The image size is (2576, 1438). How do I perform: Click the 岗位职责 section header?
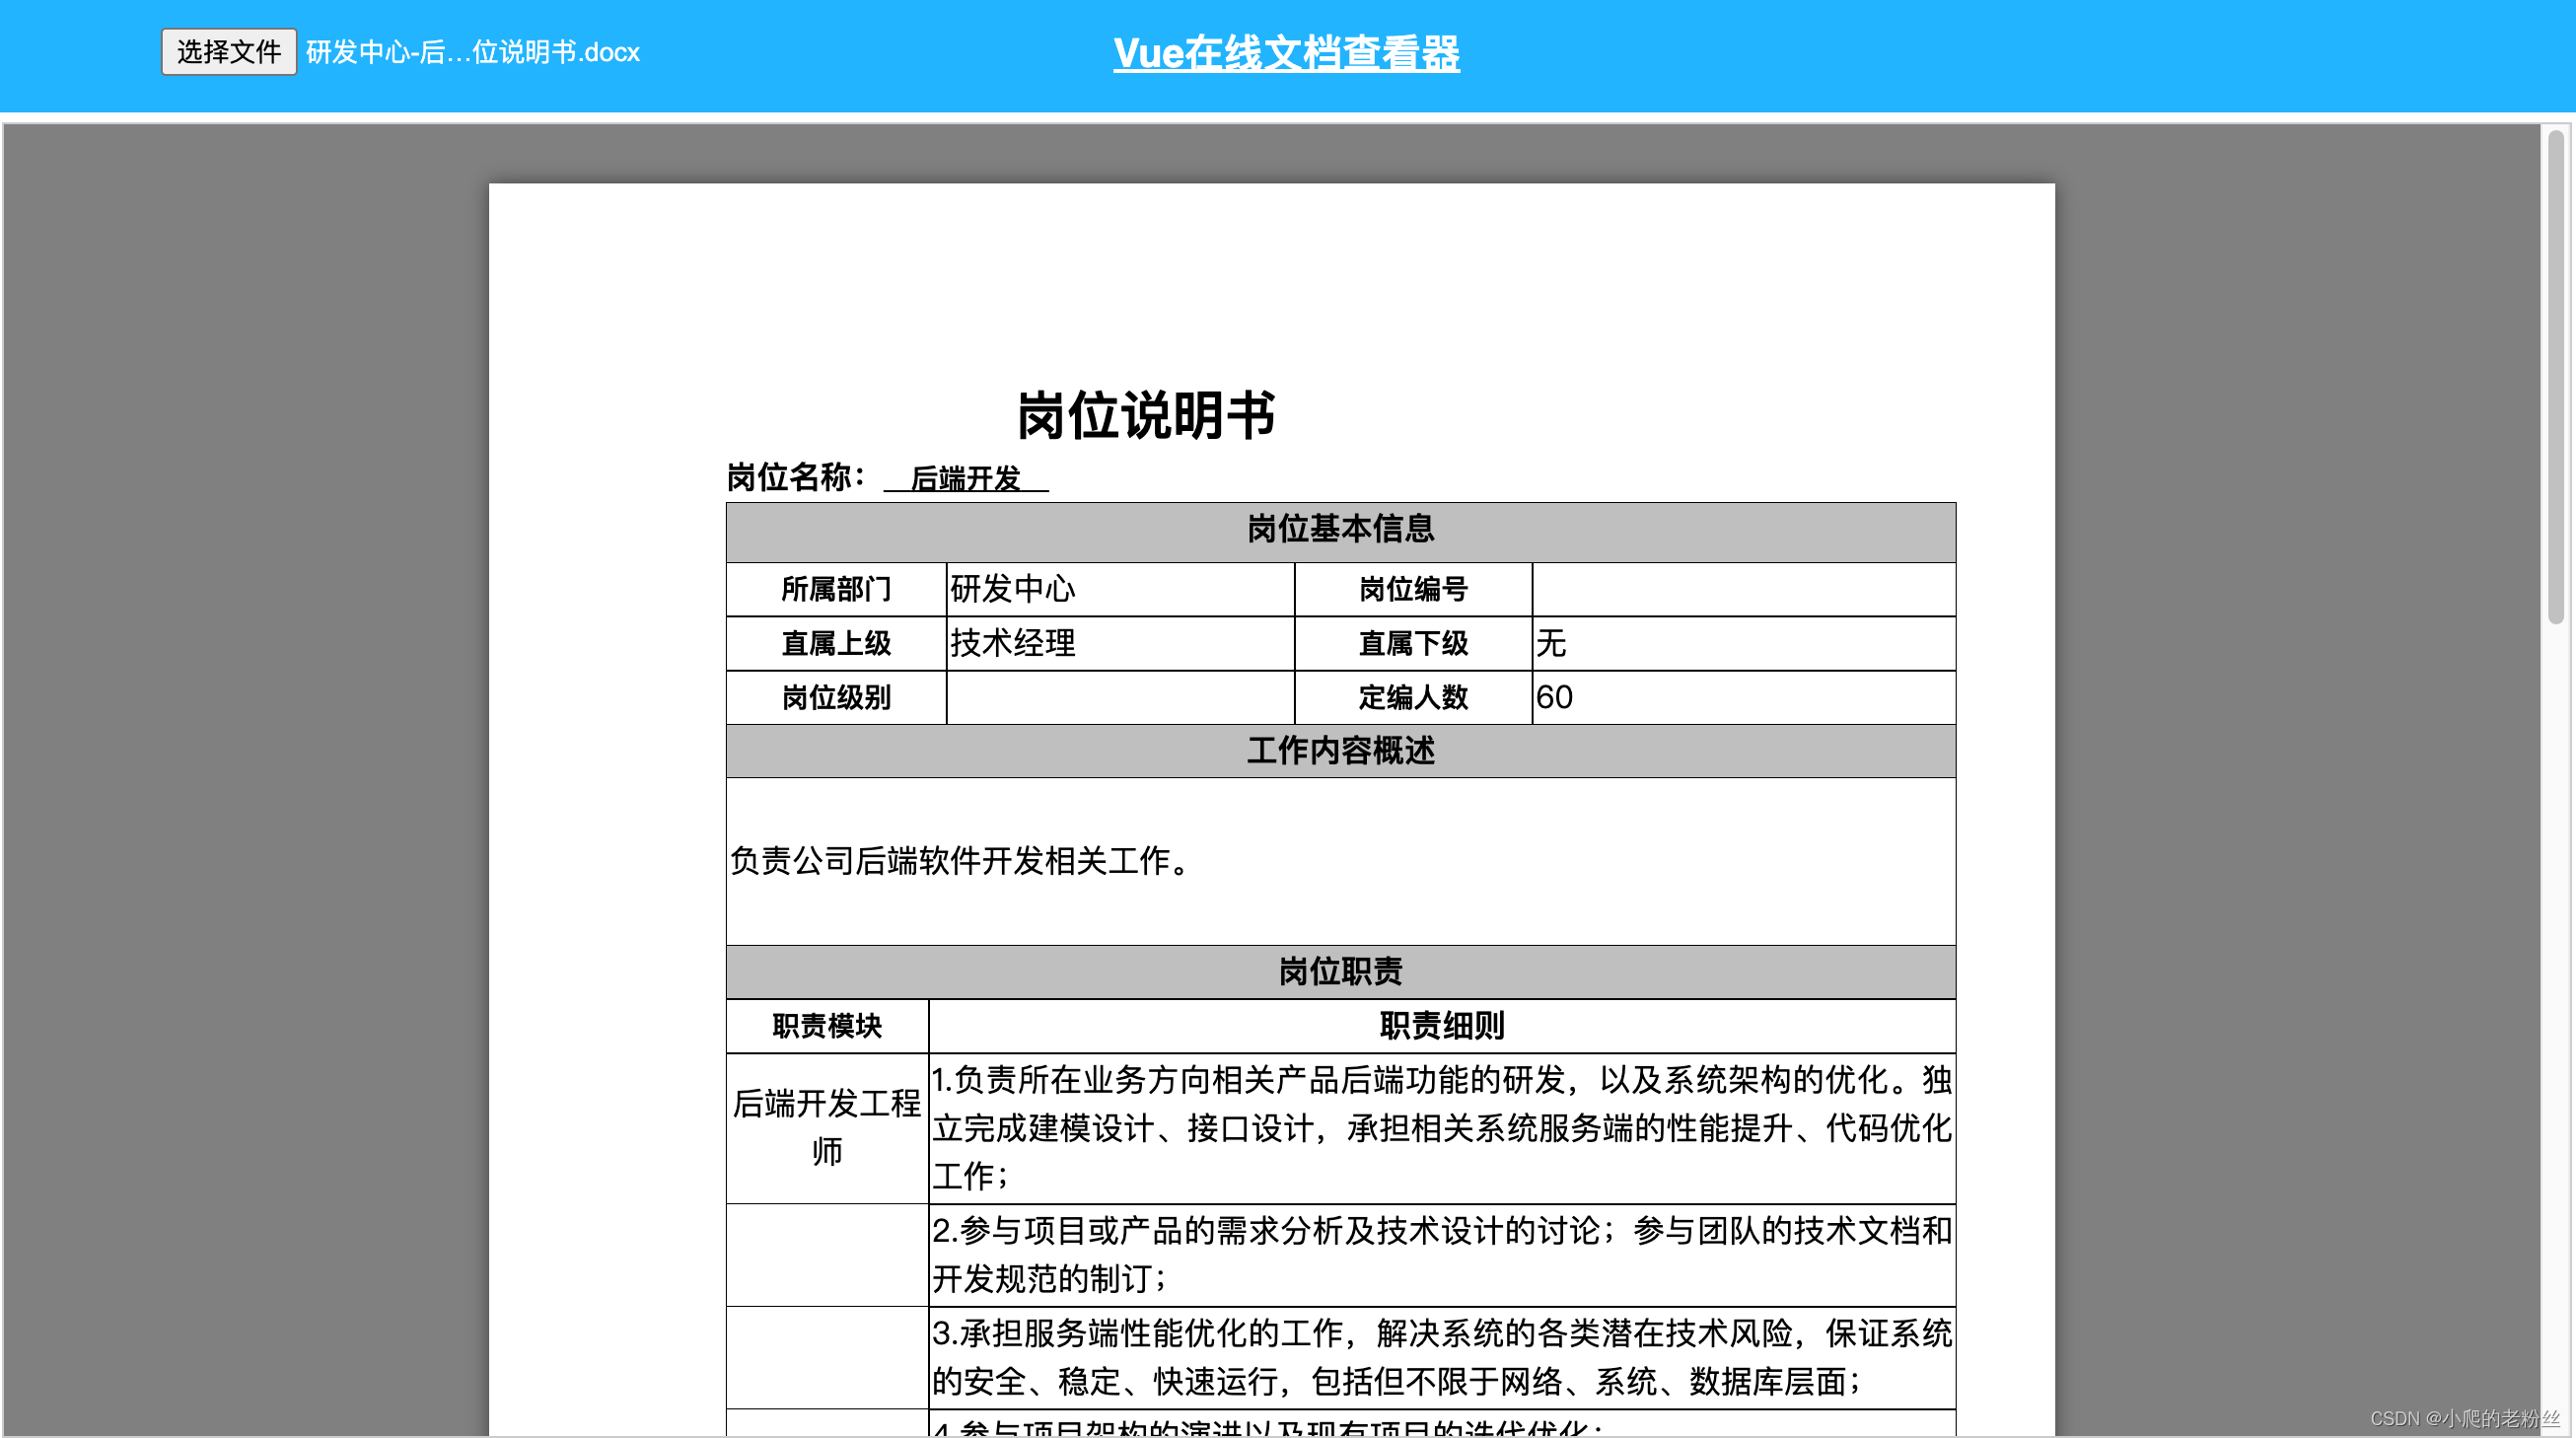point(1340,971)
